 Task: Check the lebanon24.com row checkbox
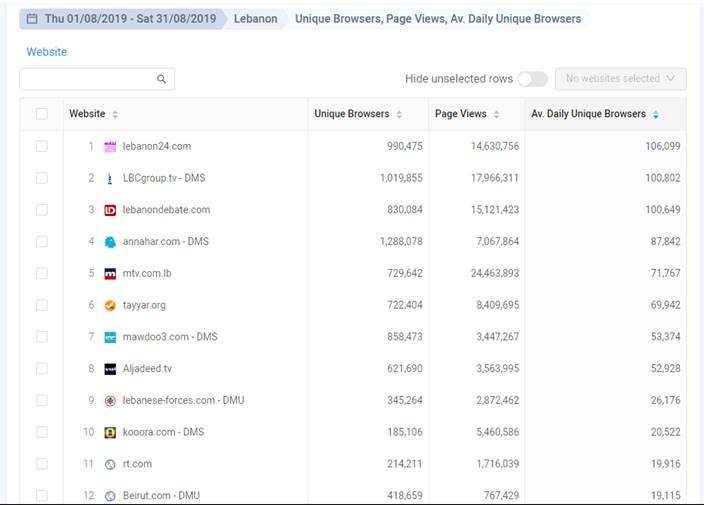click(x=42, y=146)
